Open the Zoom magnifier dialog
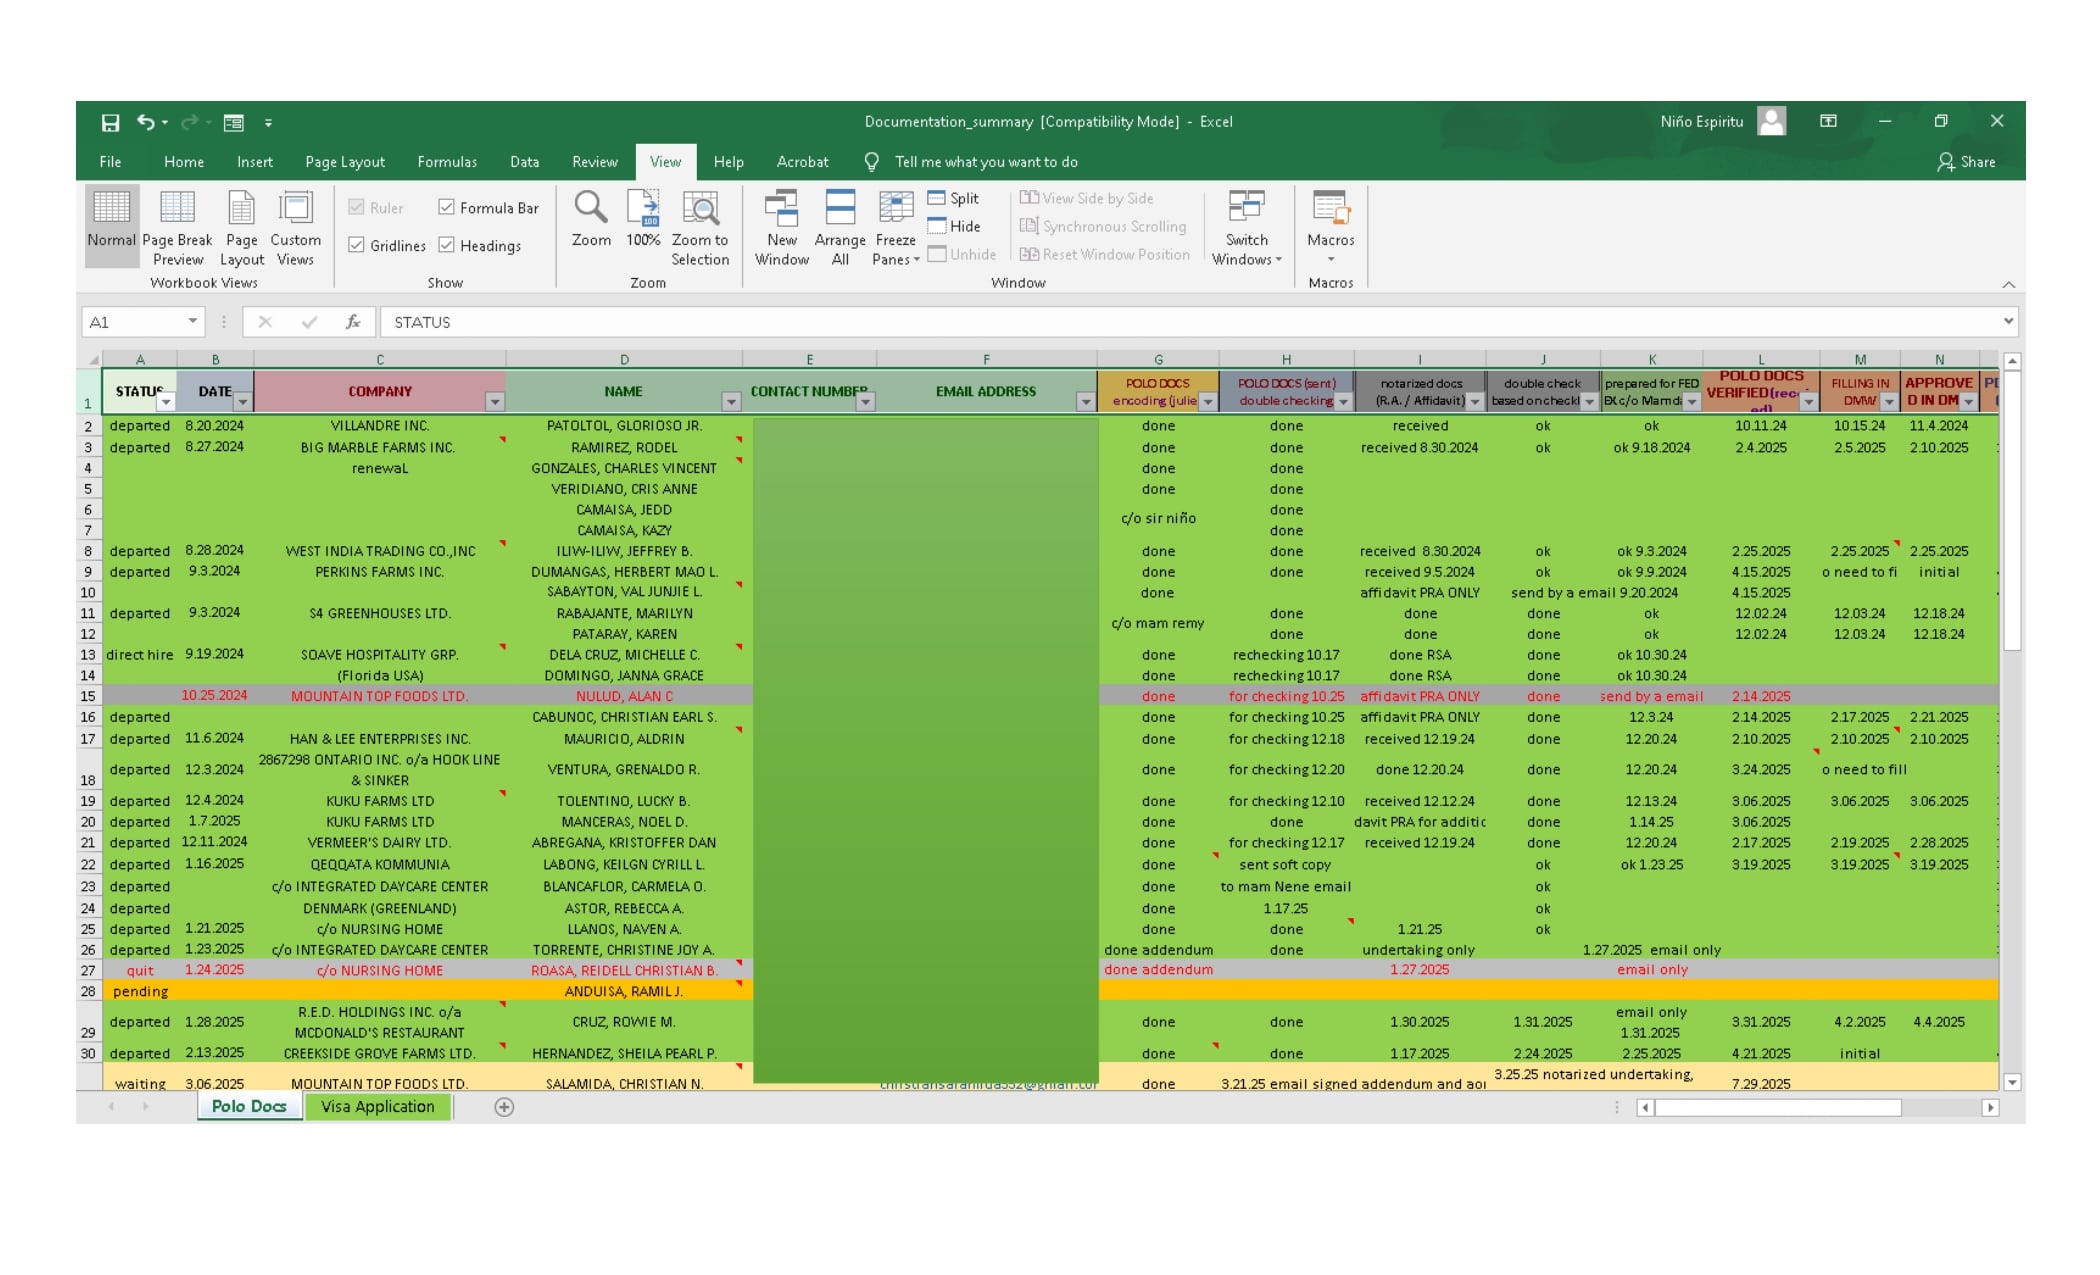This screenshot has height=1275, width=2100. point(590,219)
